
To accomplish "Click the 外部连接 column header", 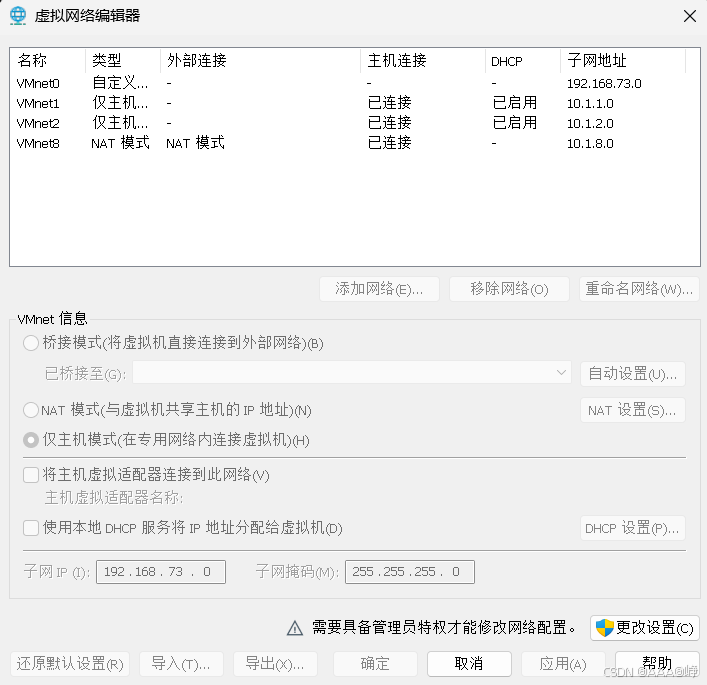I will pos(261,60).
